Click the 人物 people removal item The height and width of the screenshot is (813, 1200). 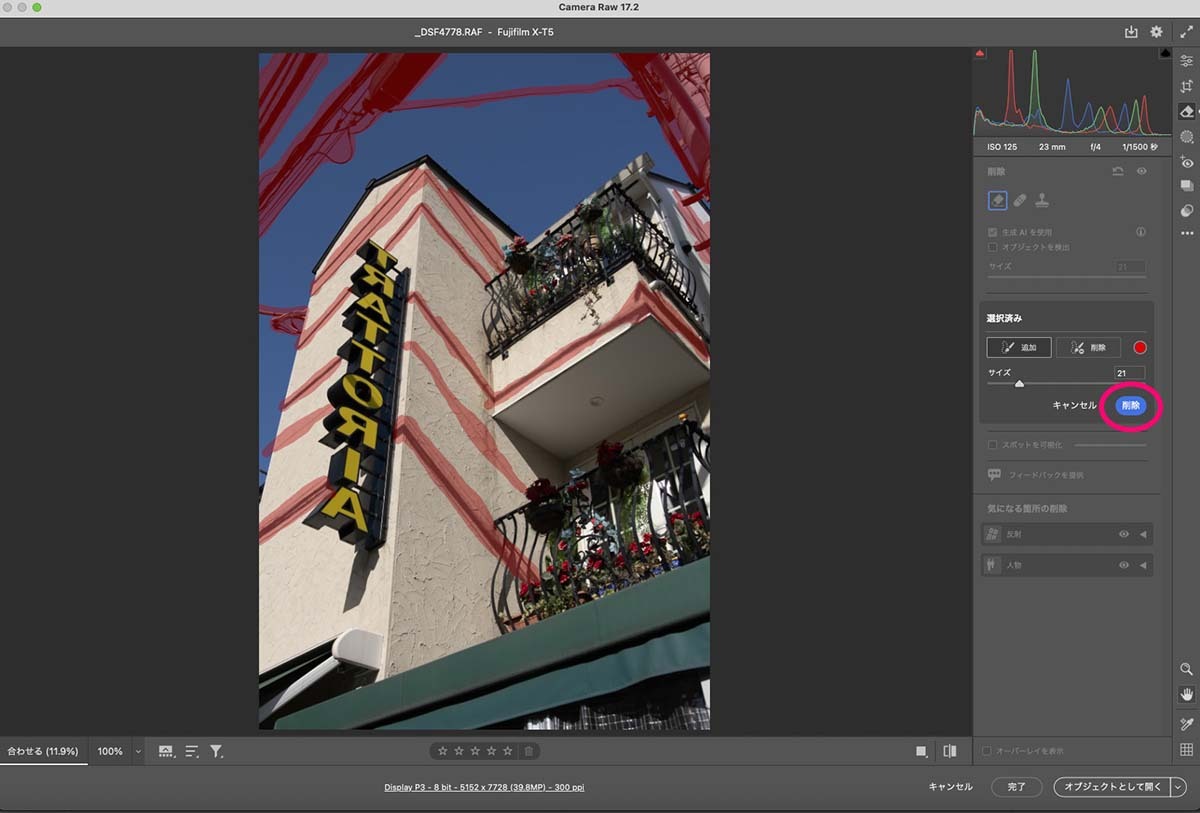1067,565
